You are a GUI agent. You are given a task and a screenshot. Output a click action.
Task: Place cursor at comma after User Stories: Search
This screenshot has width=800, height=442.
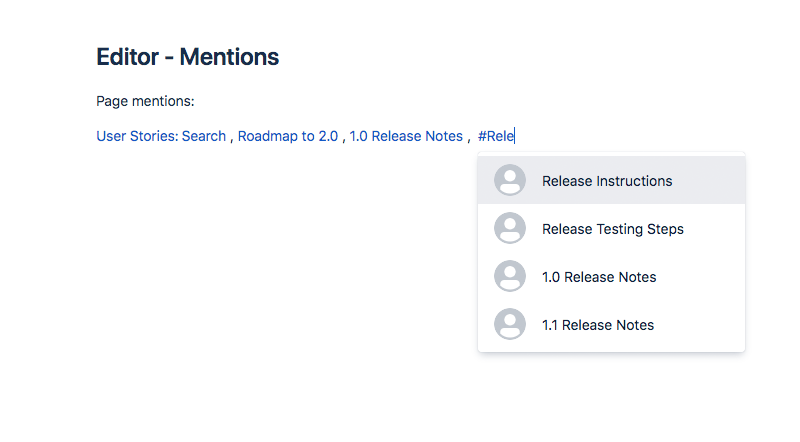[232, 140]
